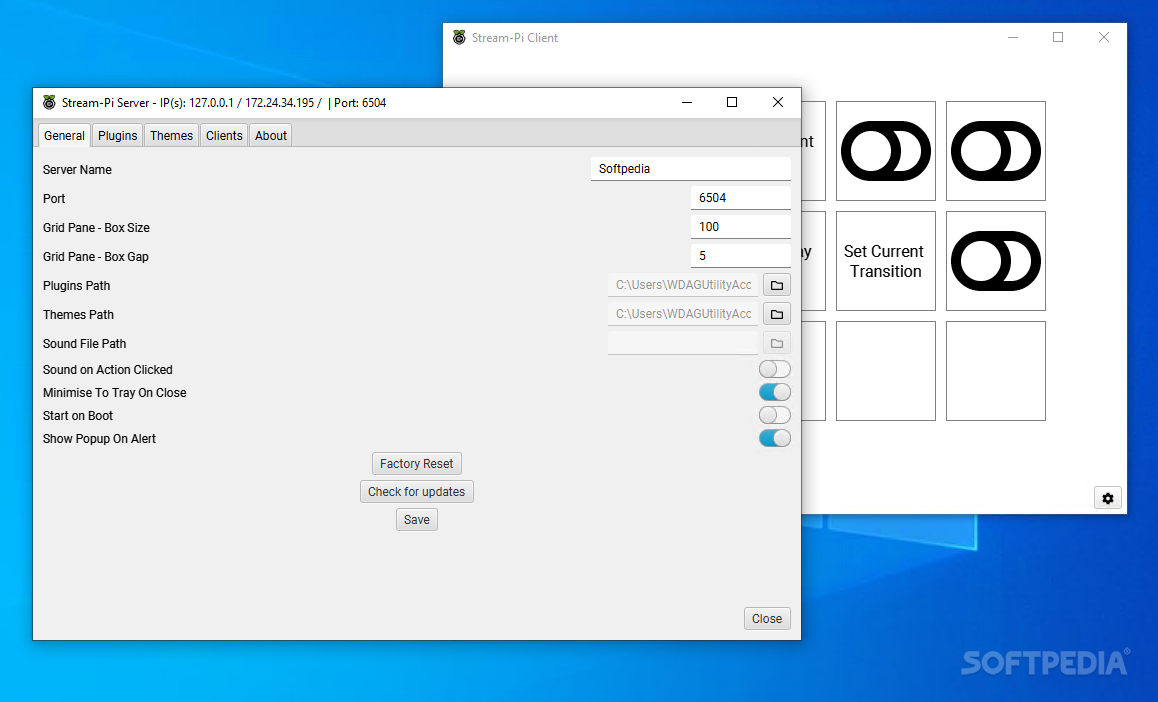
Task: Click the 'Show Popup On Alert' label
Action: tap(99, 438)
